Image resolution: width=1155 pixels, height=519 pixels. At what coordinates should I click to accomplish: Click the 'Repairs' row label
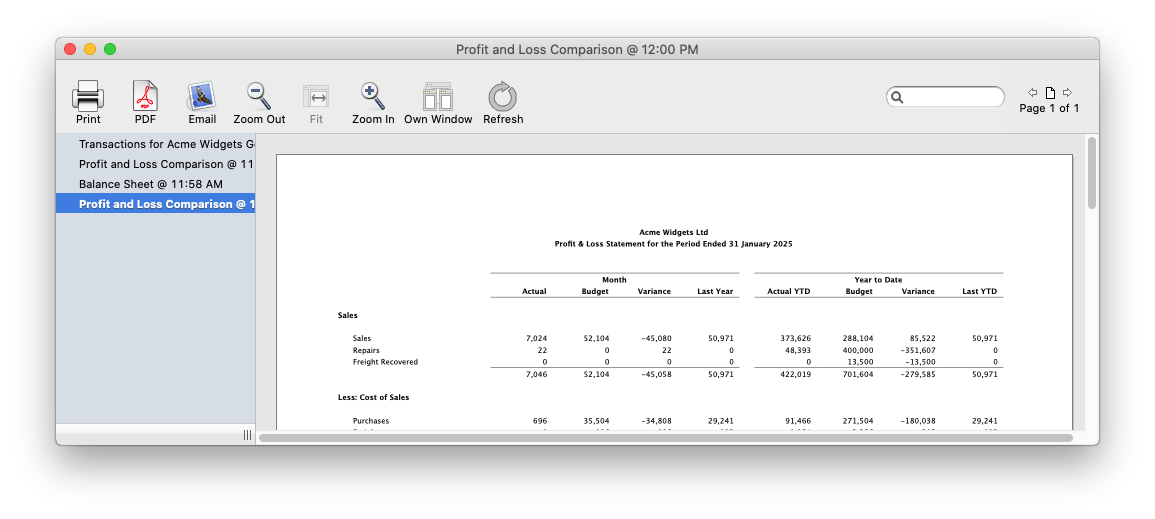click(366, 350)
